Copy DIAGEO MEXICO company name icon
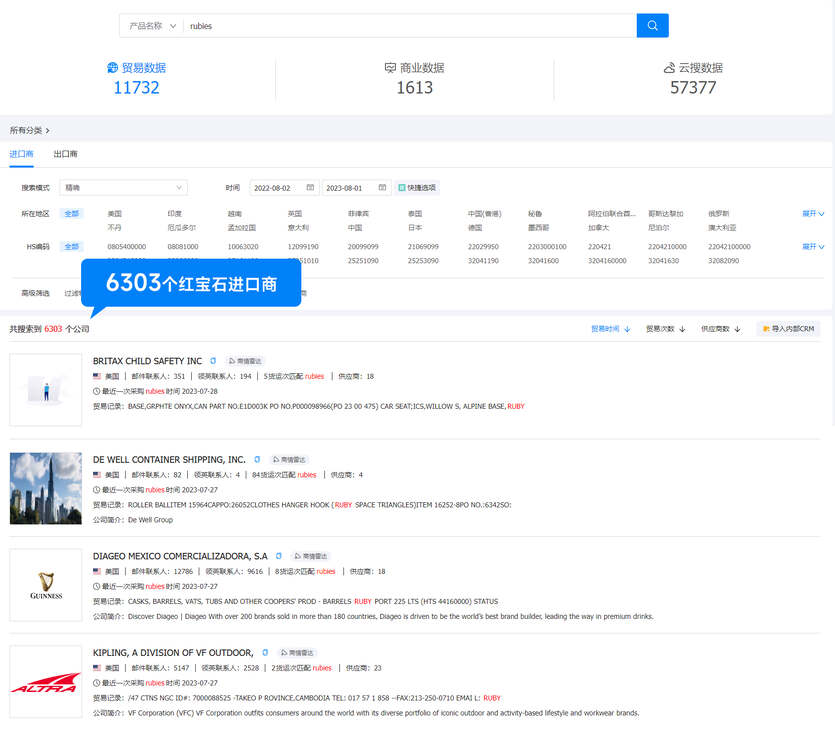This screenshot has height=755, width=835. 279,556
